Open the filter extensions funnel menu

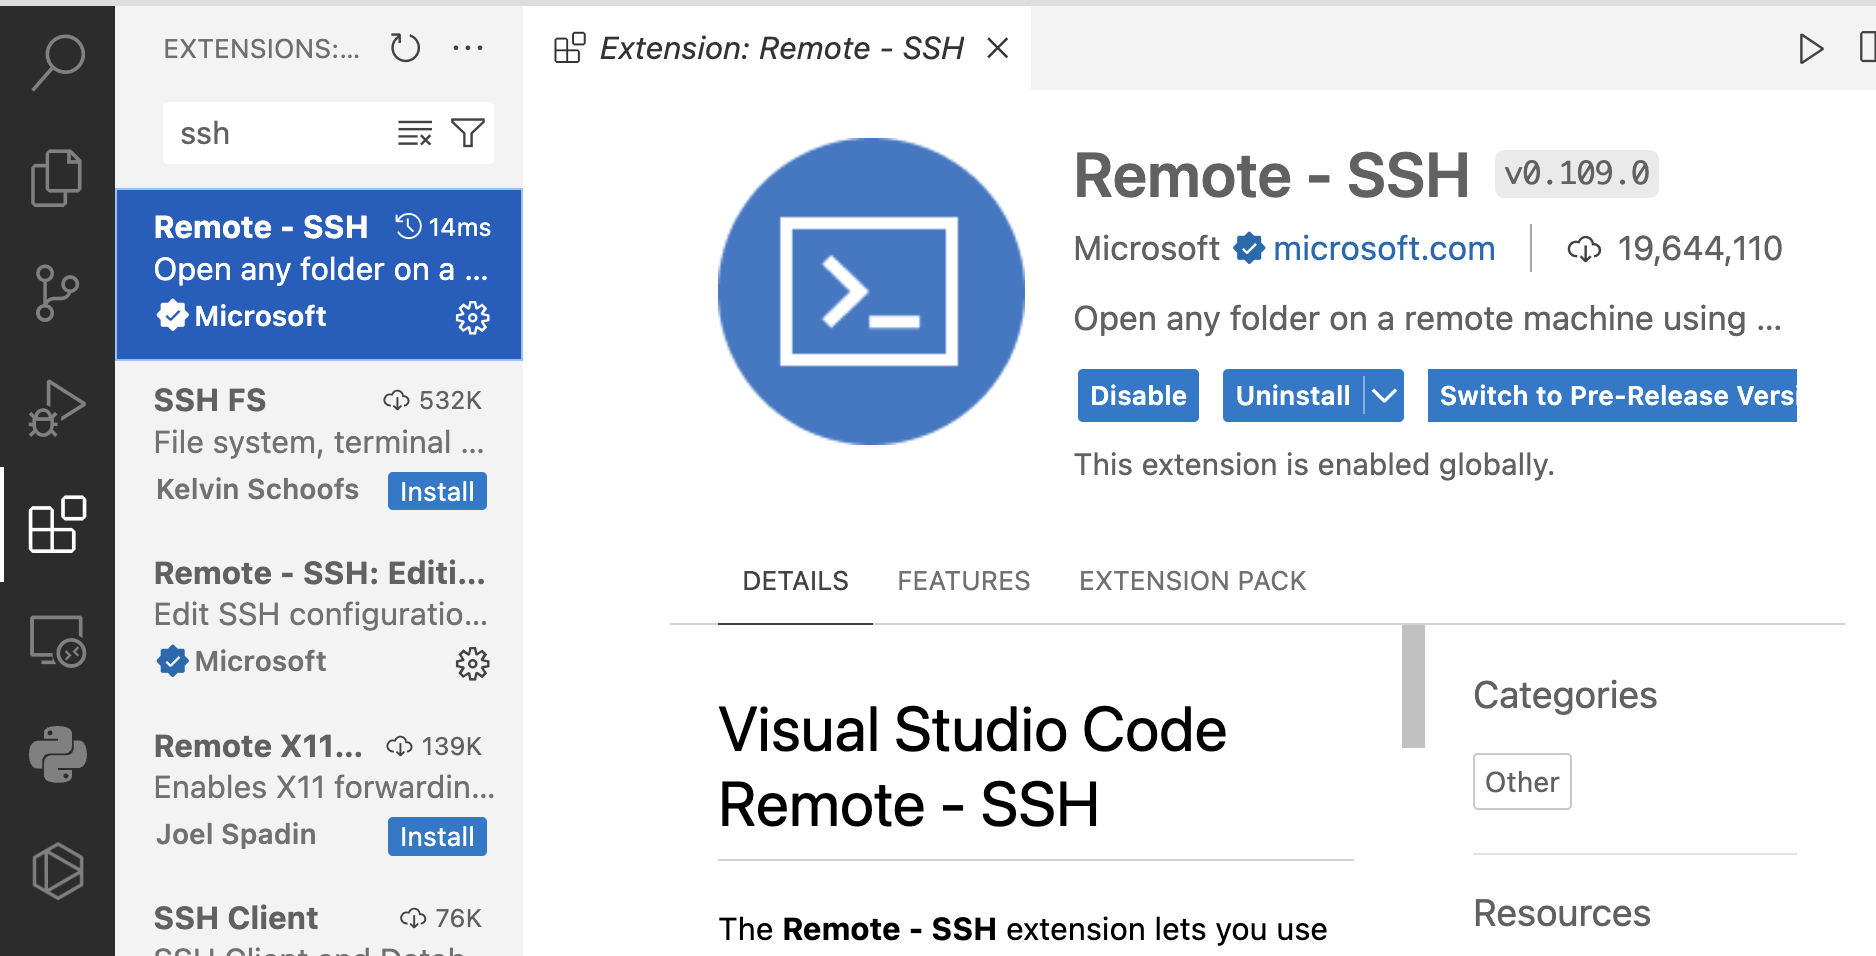[x=468, y=133]
